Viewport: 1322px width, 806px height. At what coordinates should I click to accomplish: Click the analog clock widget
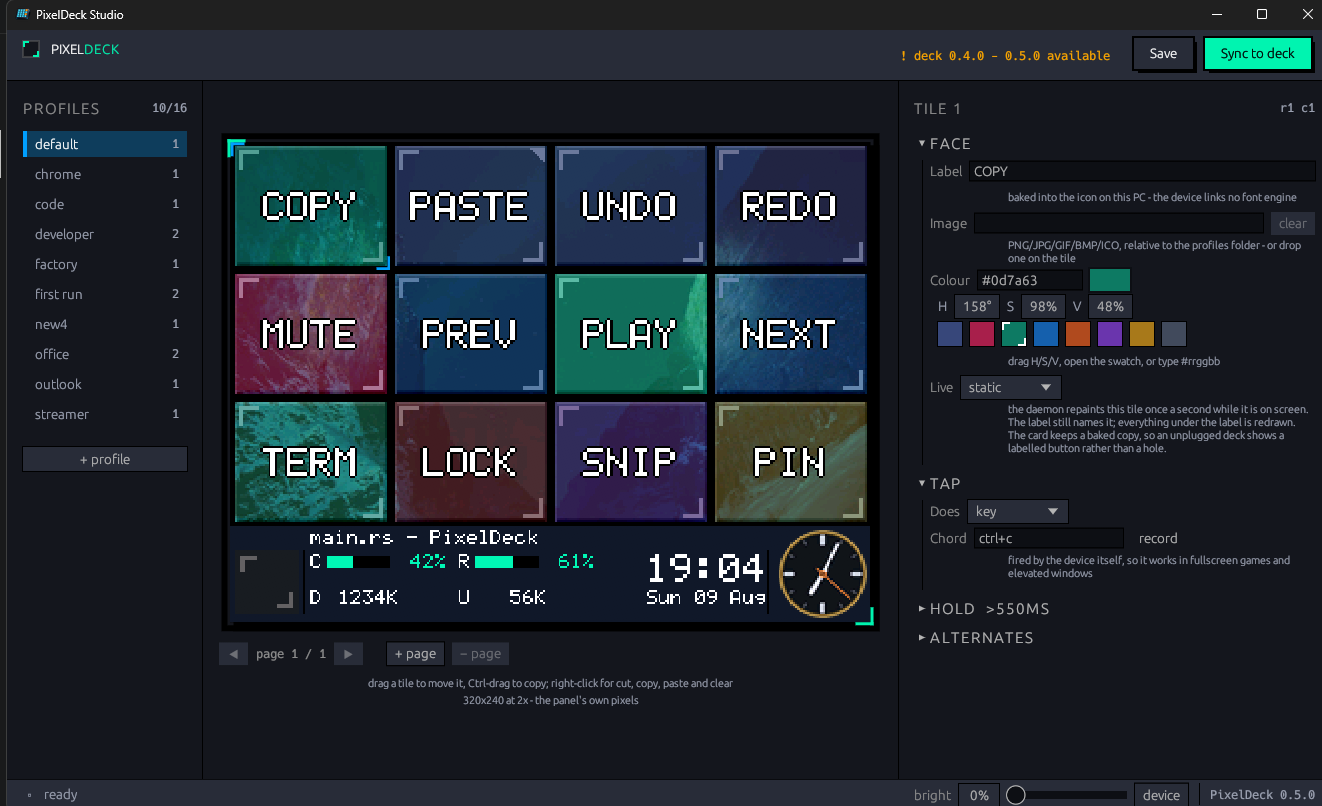point(822,574)
